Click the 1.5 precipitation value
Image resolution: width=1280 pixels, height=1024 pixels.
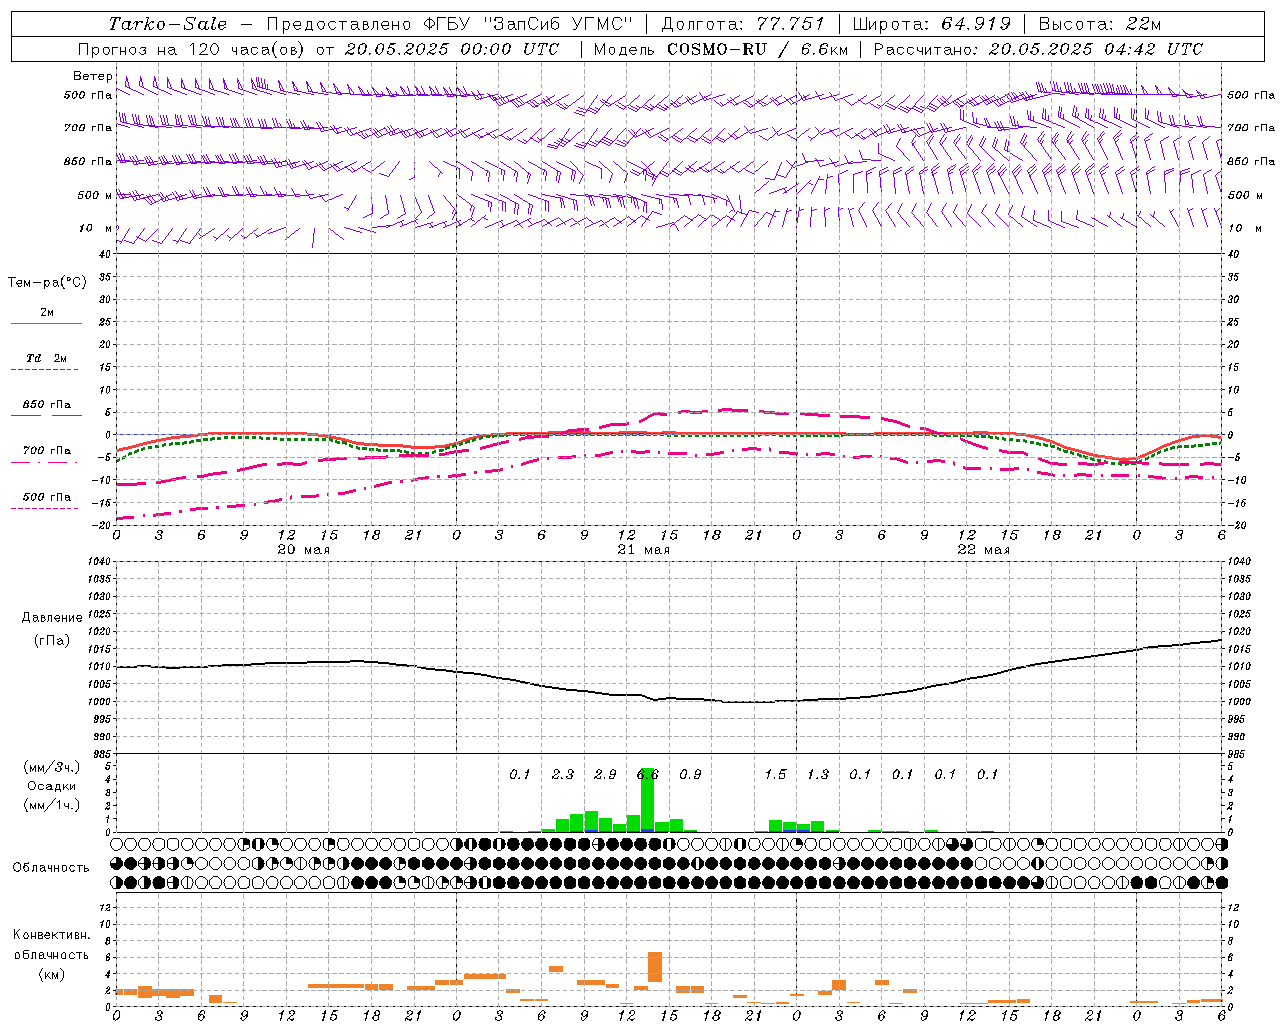775,774
